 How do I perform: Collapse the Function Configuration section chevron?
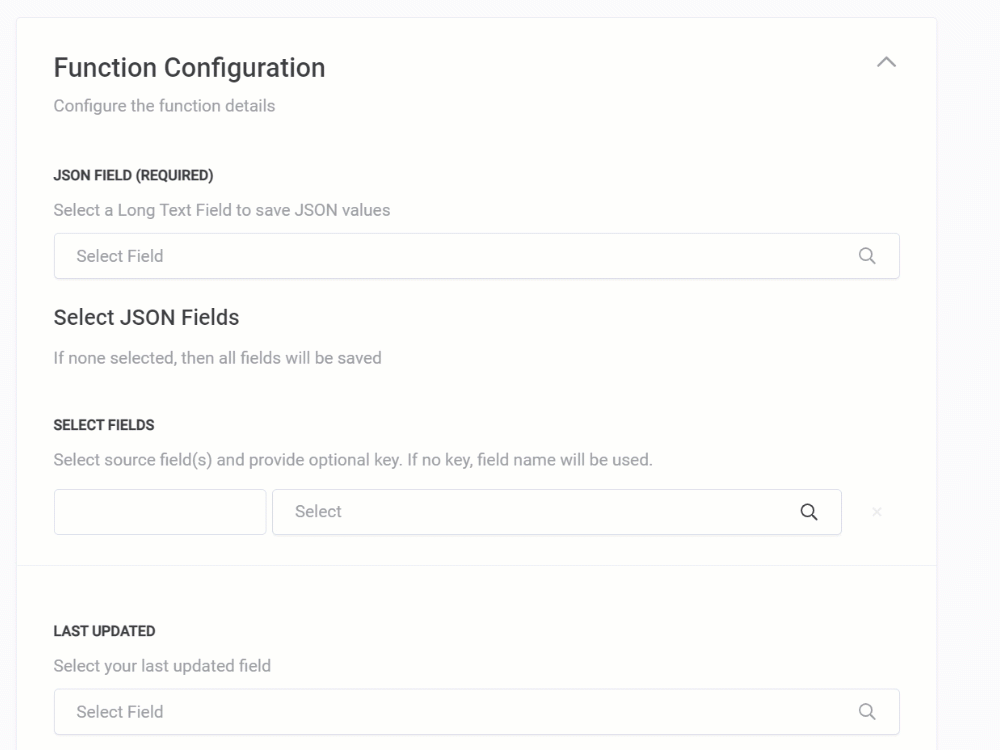(886, 62)
